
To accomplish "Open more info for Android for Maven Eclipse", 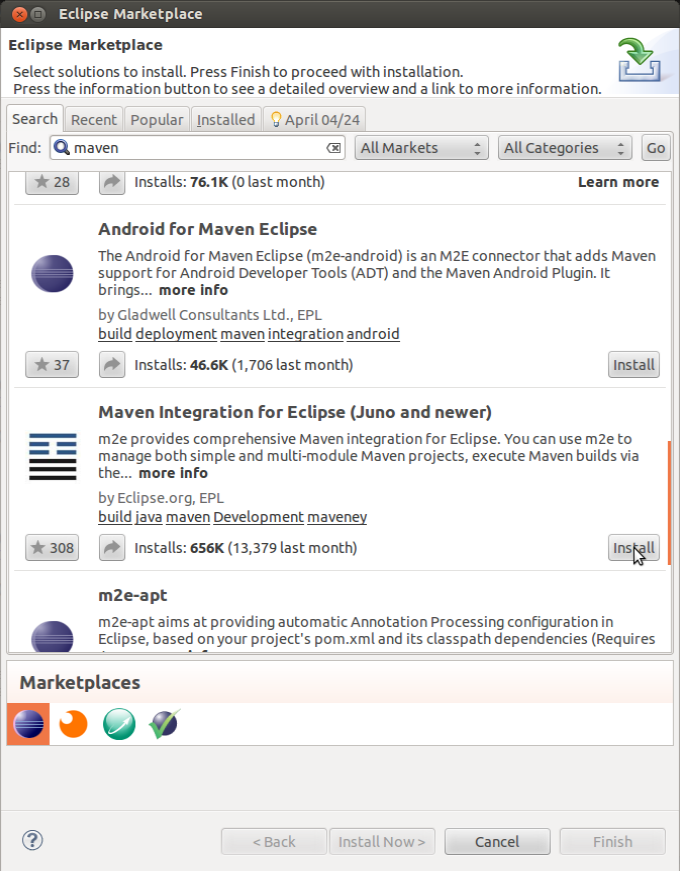I will pos(193,290).
